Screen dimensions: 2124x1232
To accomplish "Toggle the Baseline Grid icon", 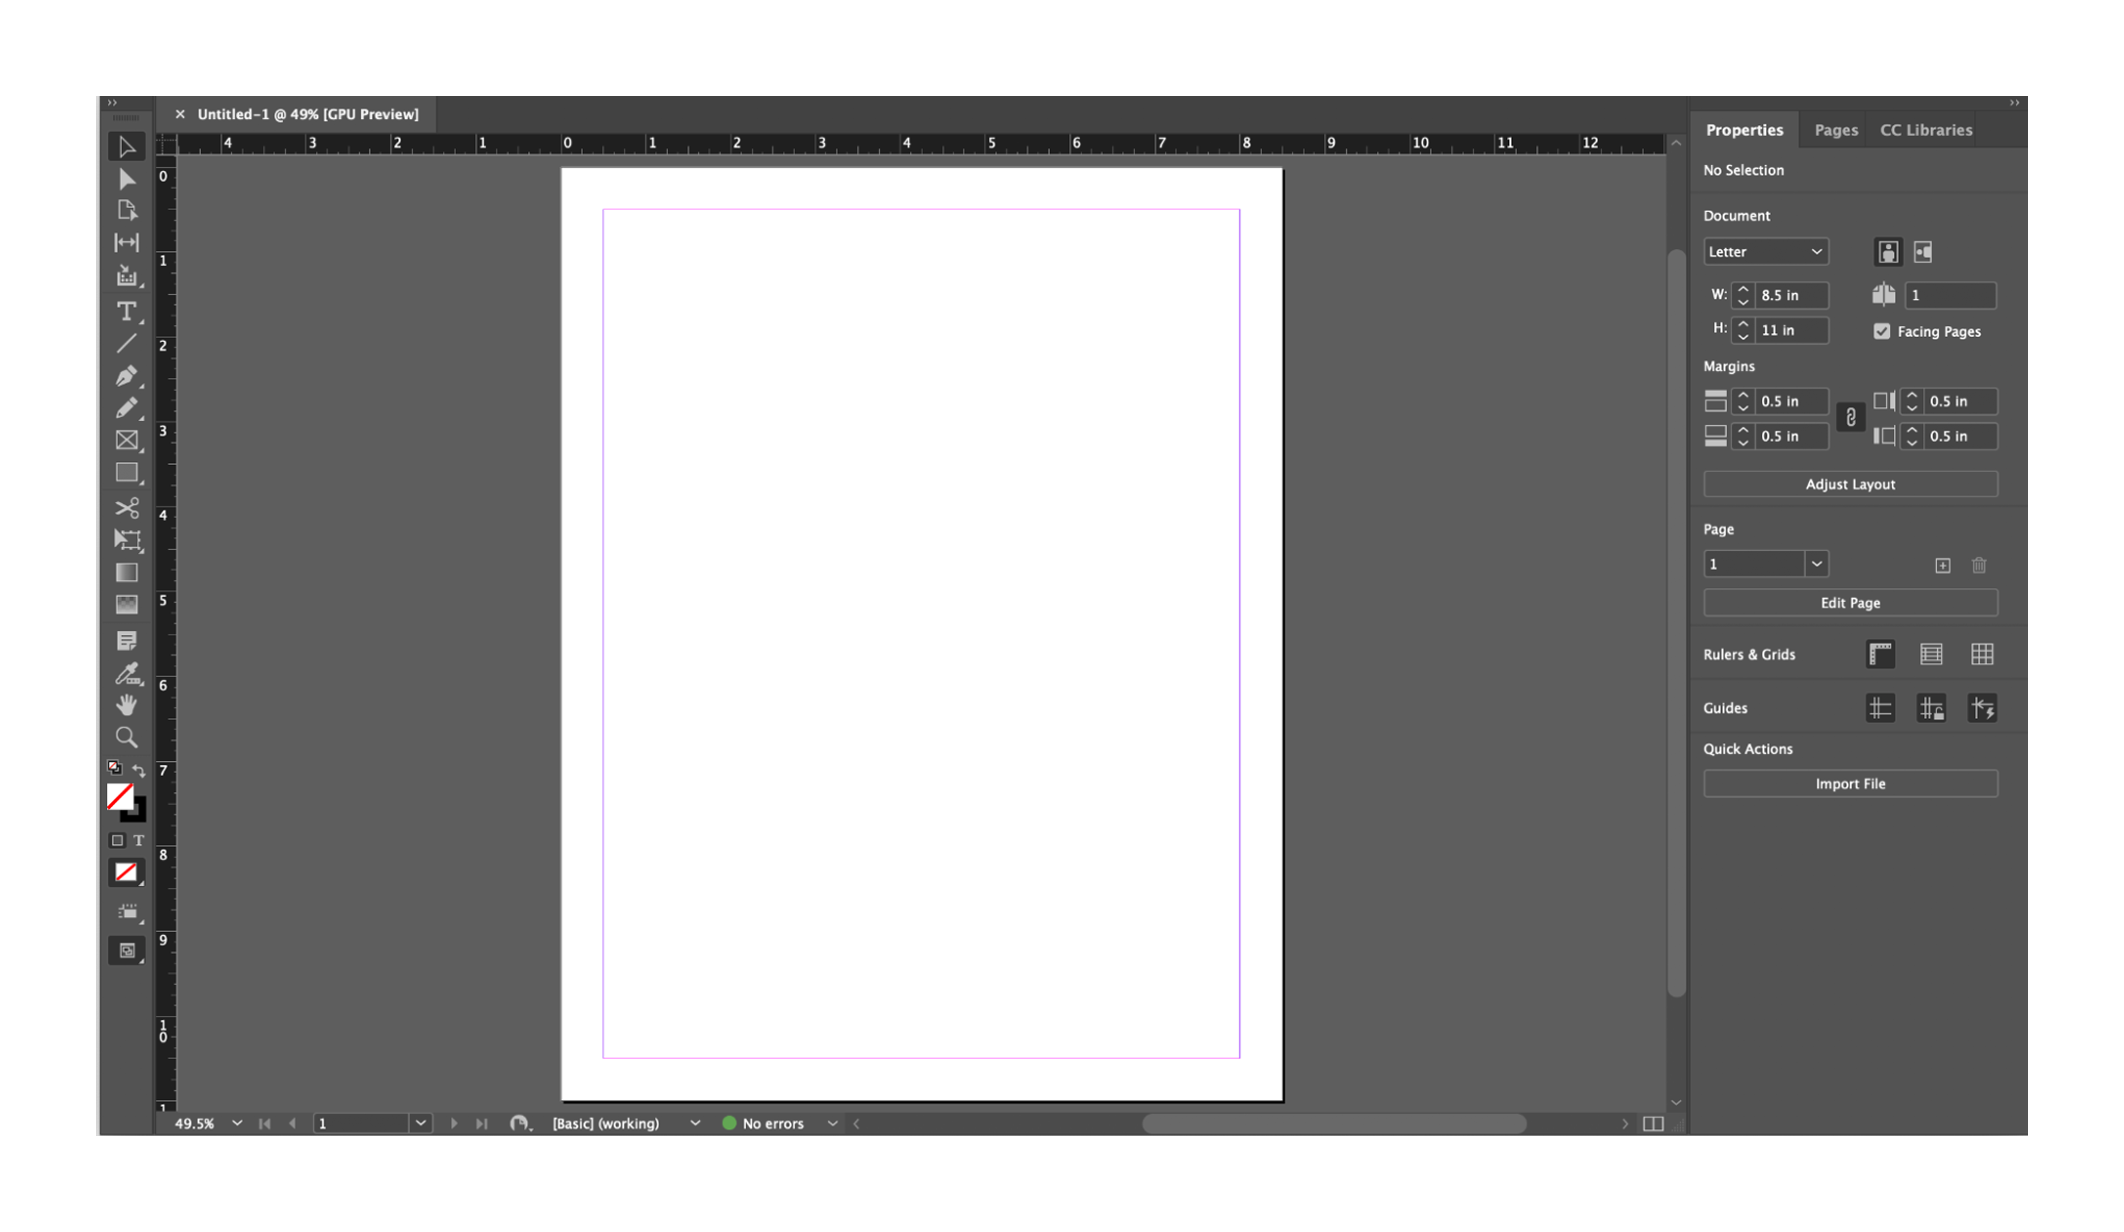I will (1932, 654).
